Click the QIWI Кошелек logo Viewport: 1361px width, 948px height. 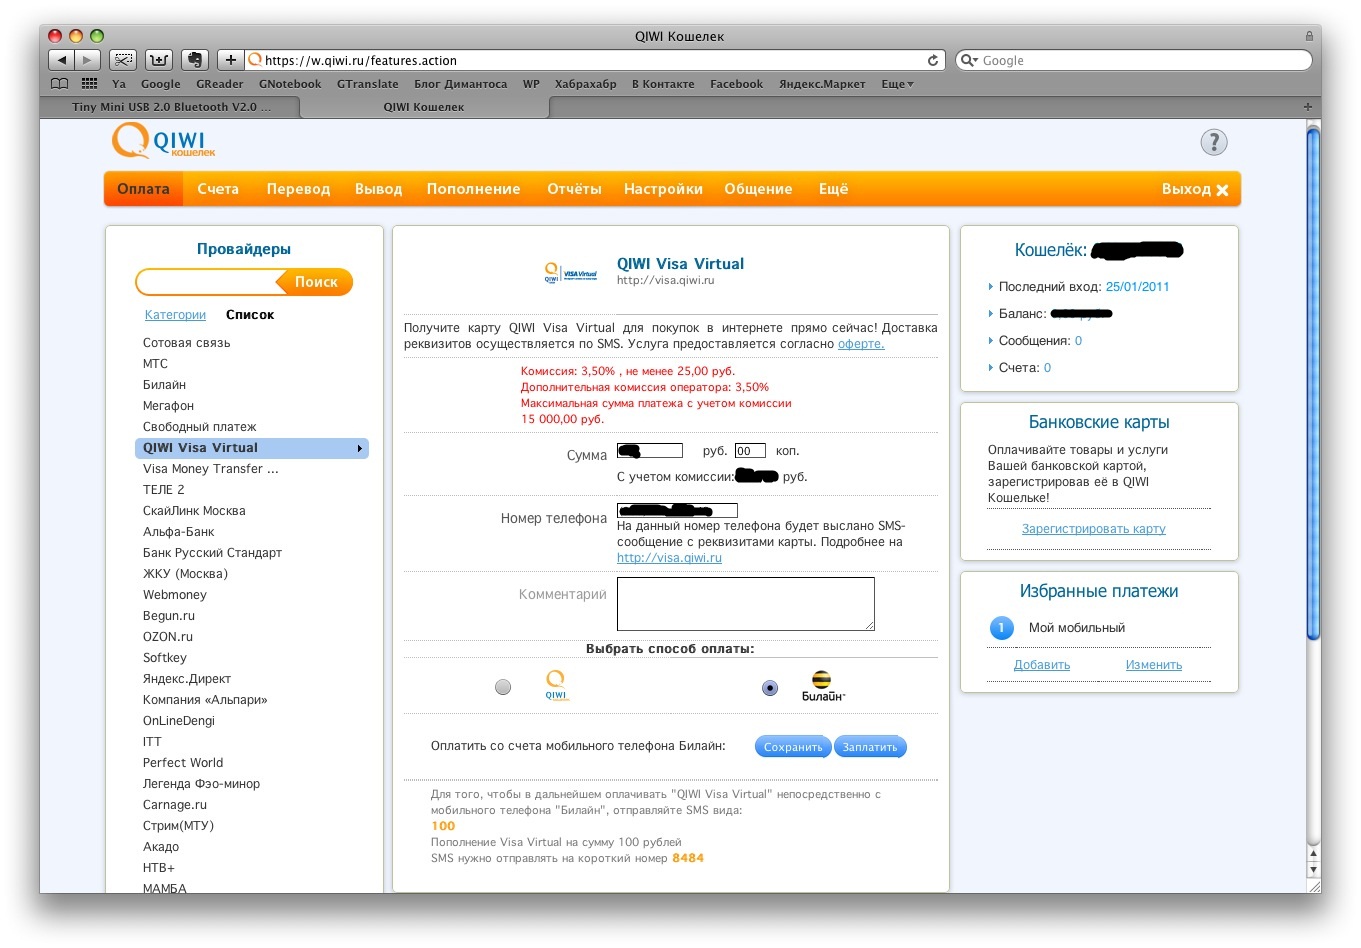pos(164,141)
